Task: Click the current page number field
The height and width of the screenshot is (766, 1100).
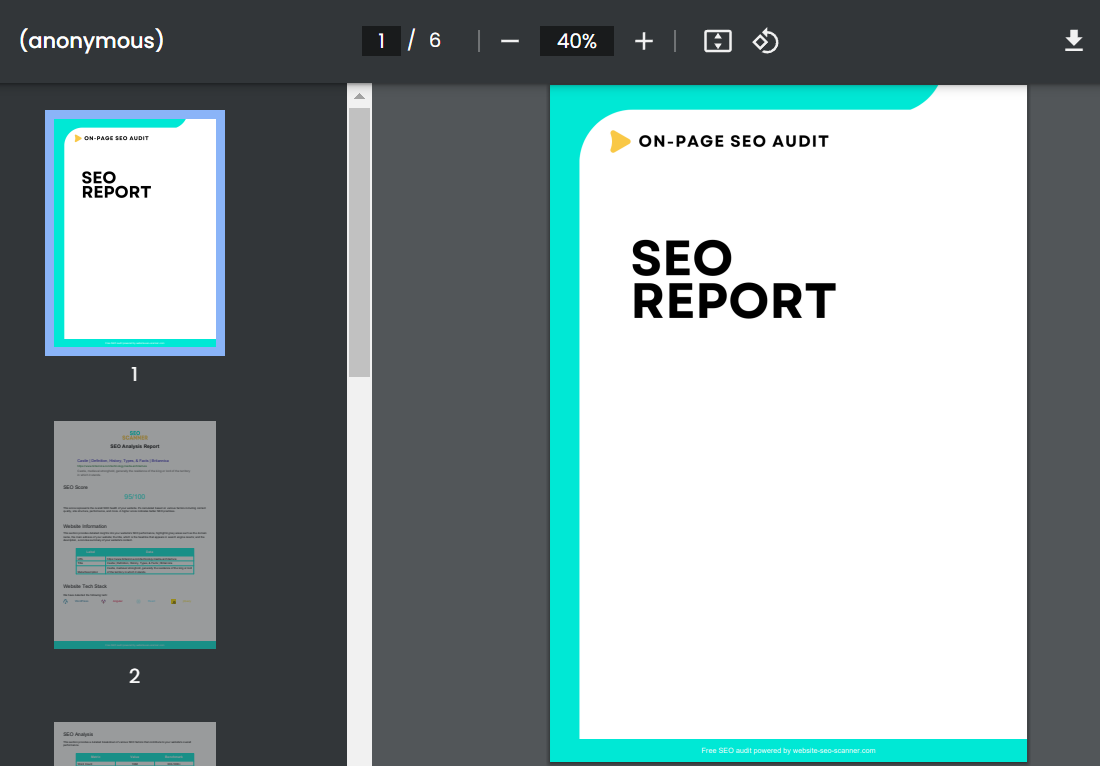Action: click(x=381, y=41)
